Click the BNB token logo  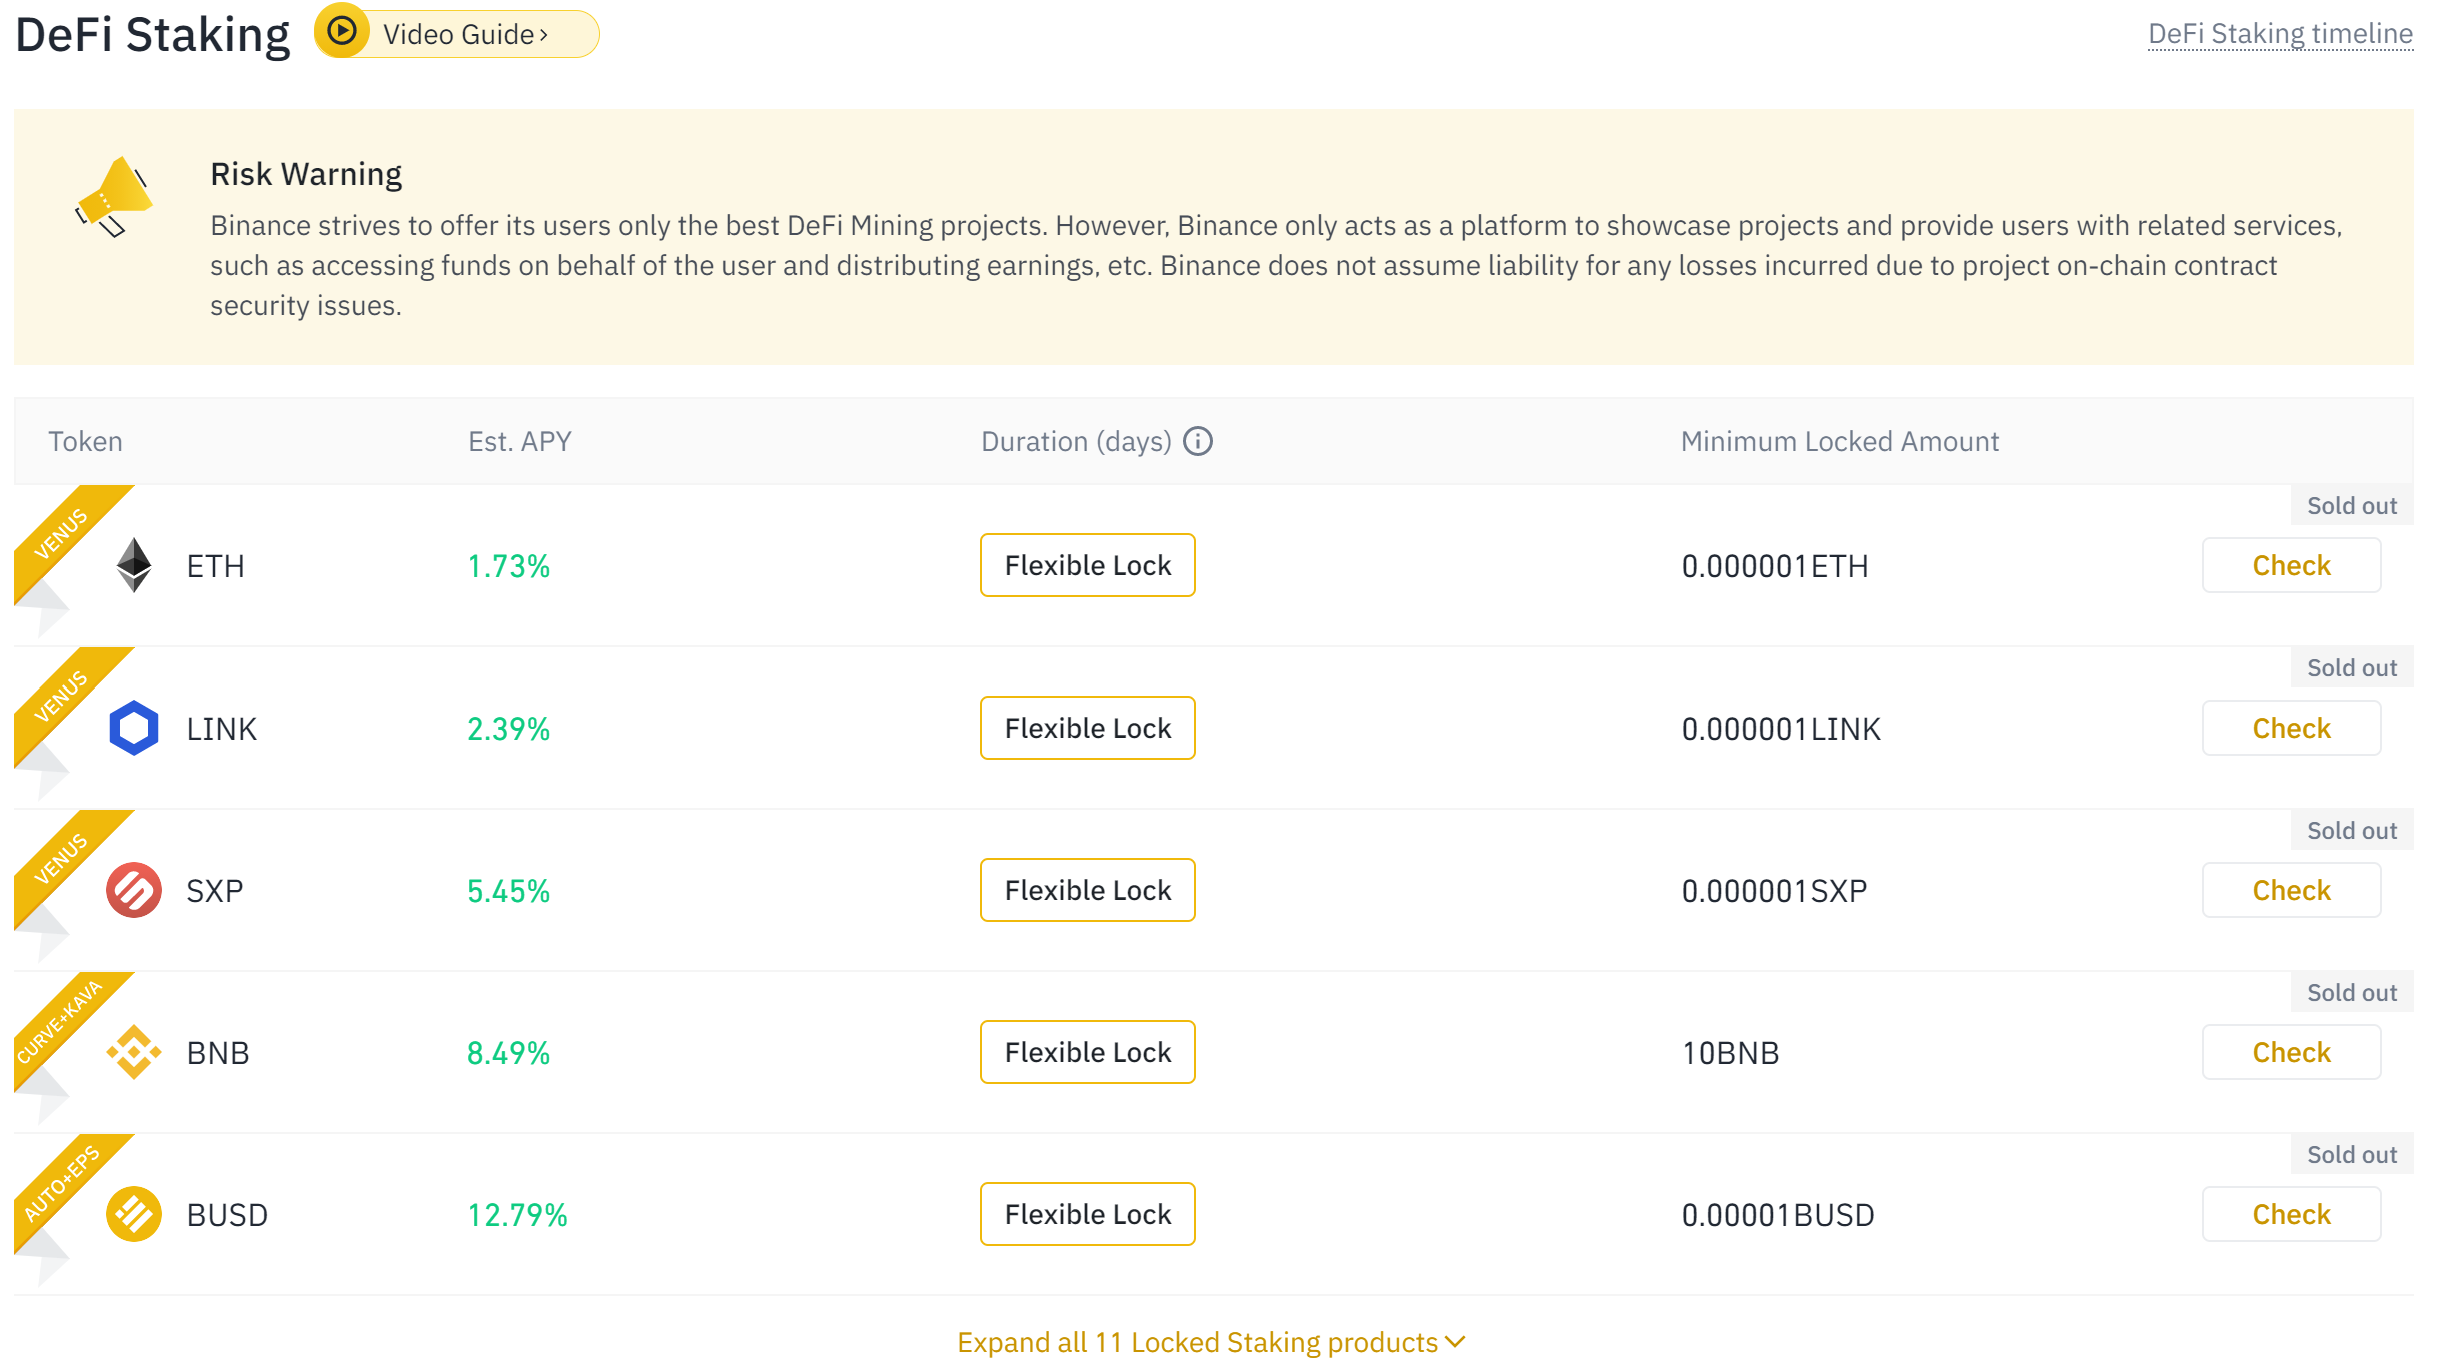(x=134, y=1052)
